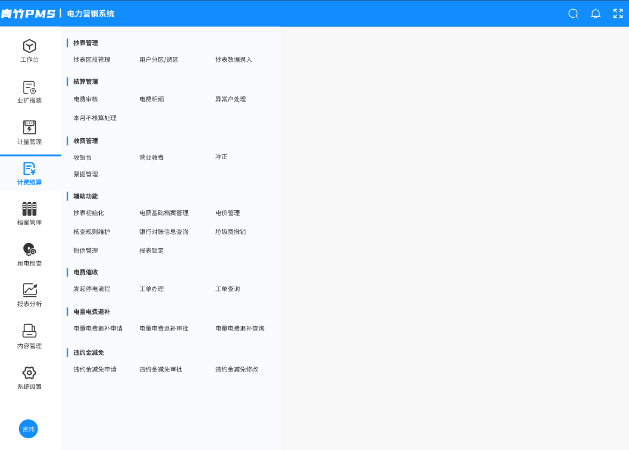This screenshot has height=450, width=629.
Task: Toggle the fullscreen icon in header
Action: click(x=618, y=14)
